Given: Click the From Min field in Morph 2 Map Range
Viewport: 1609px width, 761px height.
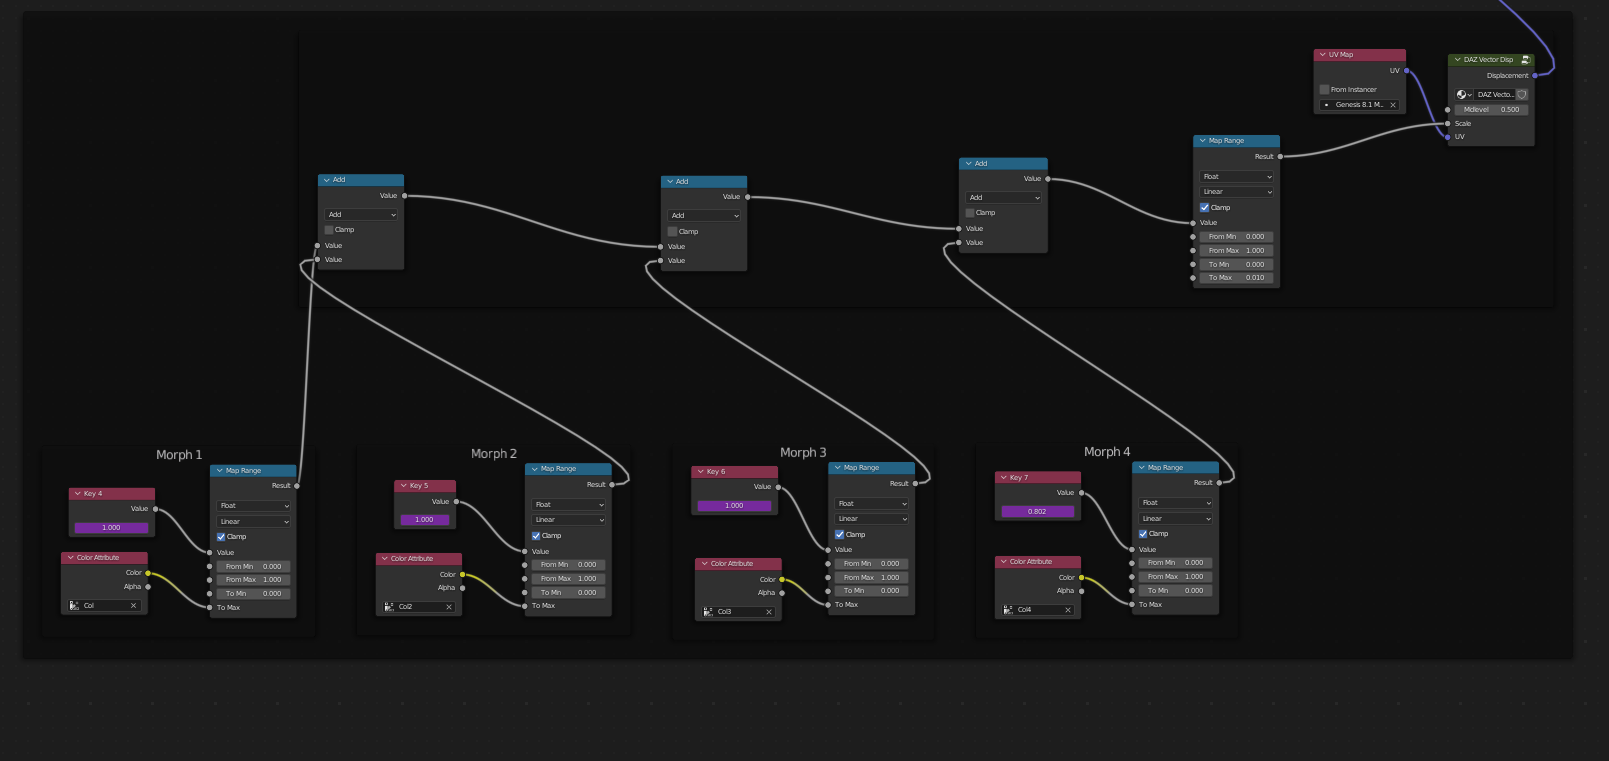Looking at the screenshot, I should (x=569, y=565).
